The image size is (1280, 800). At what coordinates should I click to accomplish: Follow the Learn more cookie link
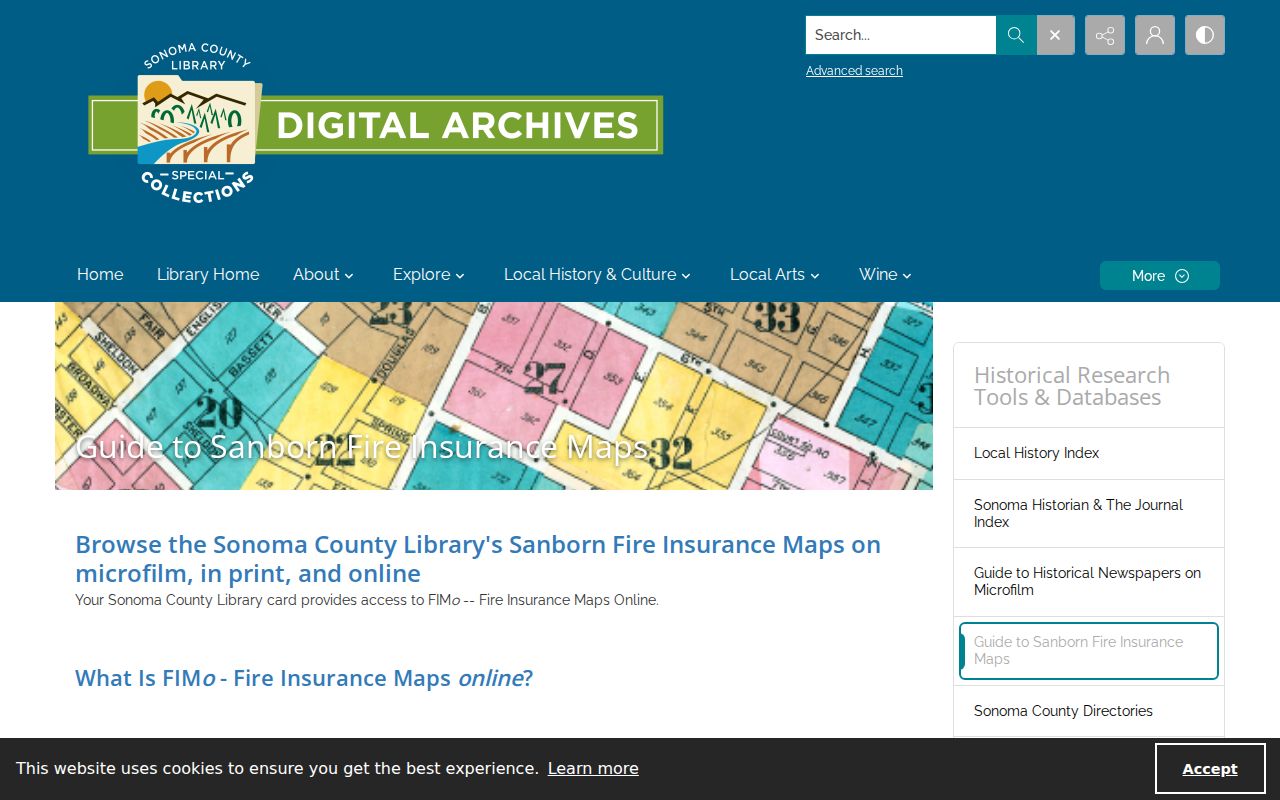pyautogui.click(x=593, y=768)
